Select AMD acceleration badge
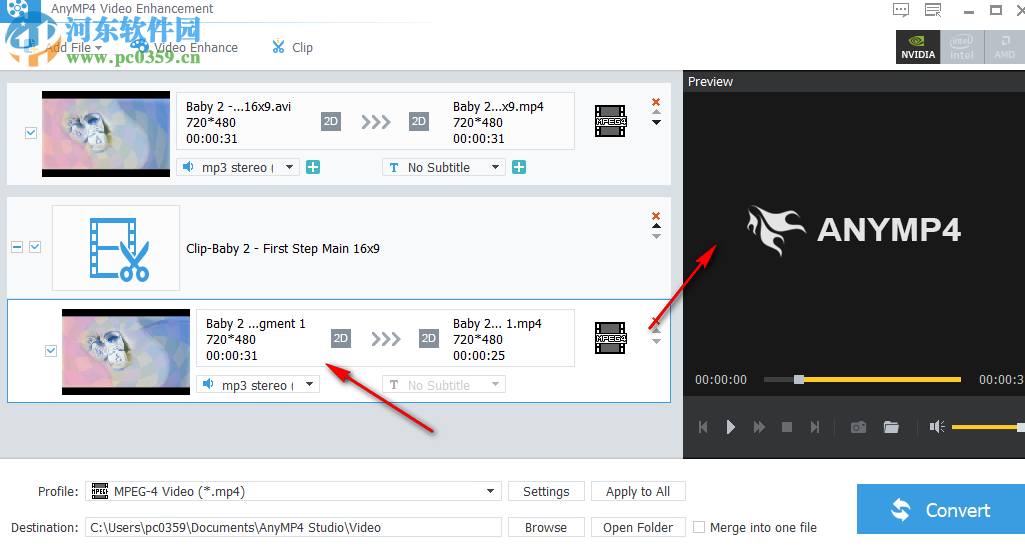The width and height of the screenshot is (1025, 558). (1004, 47)
